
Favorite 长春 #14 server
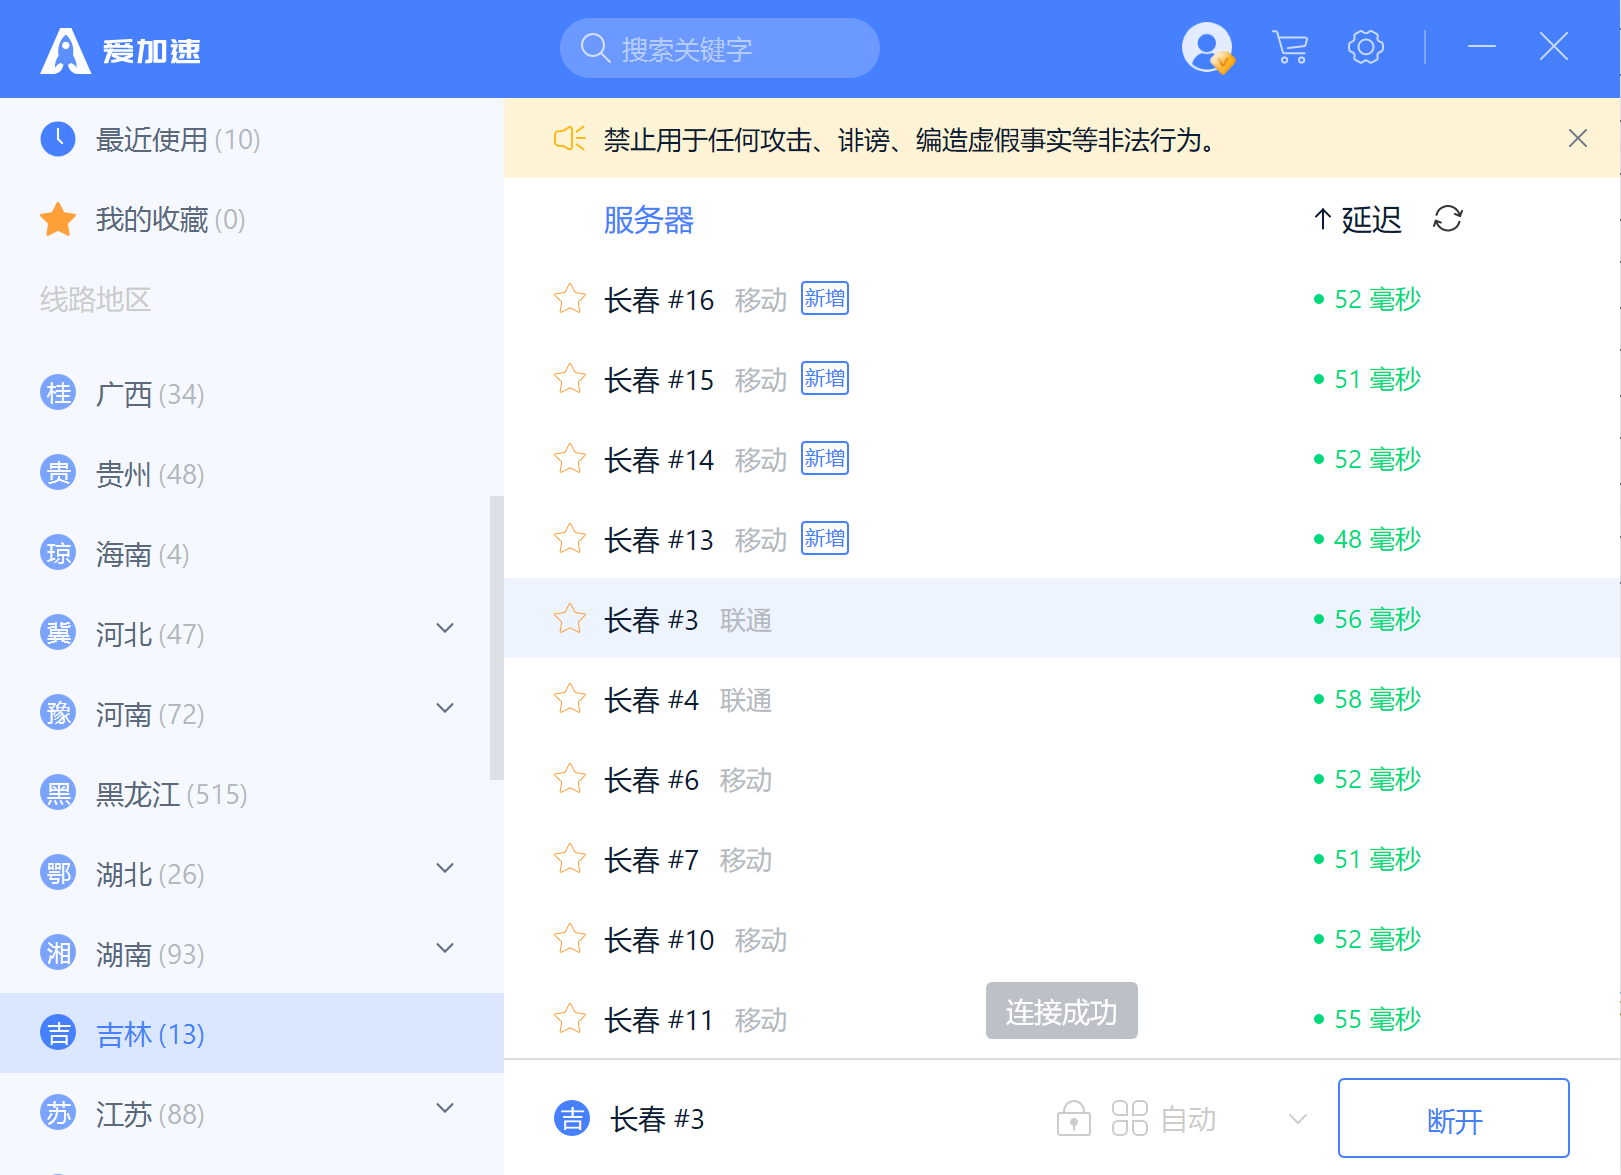click(570, 459)
